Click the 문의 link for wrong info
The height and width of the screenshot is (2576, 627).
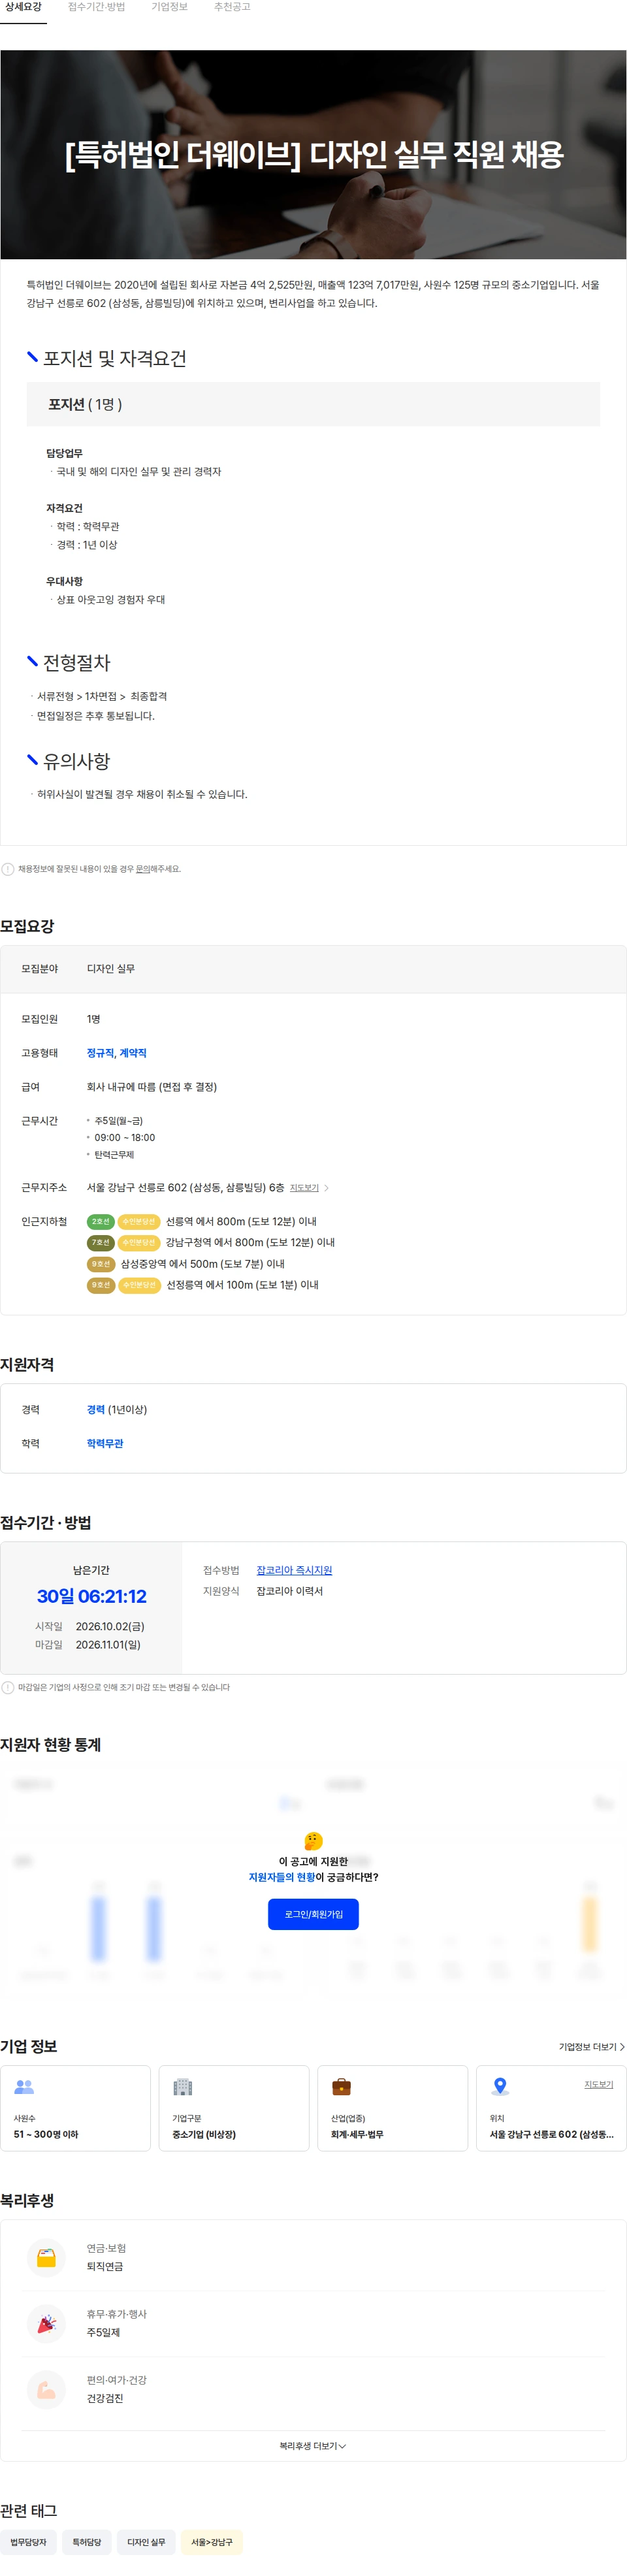pyautogui.click(x=143, y=869)
